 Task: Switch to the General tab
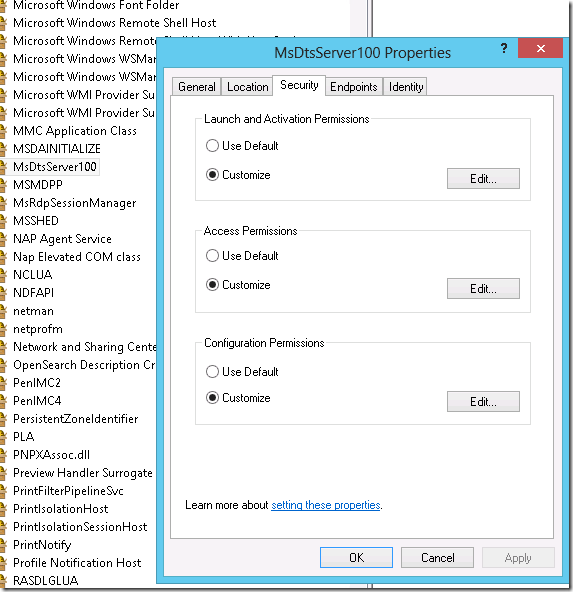197,87
